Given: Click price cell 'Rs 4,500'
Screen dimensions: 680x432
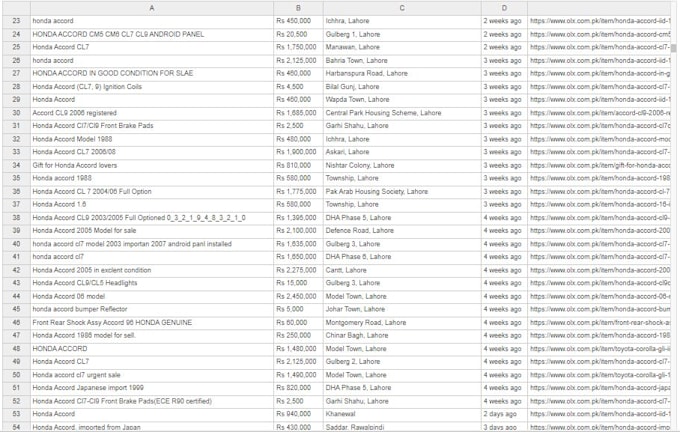Looking at the screenshot, I should [x=298, y=87].
